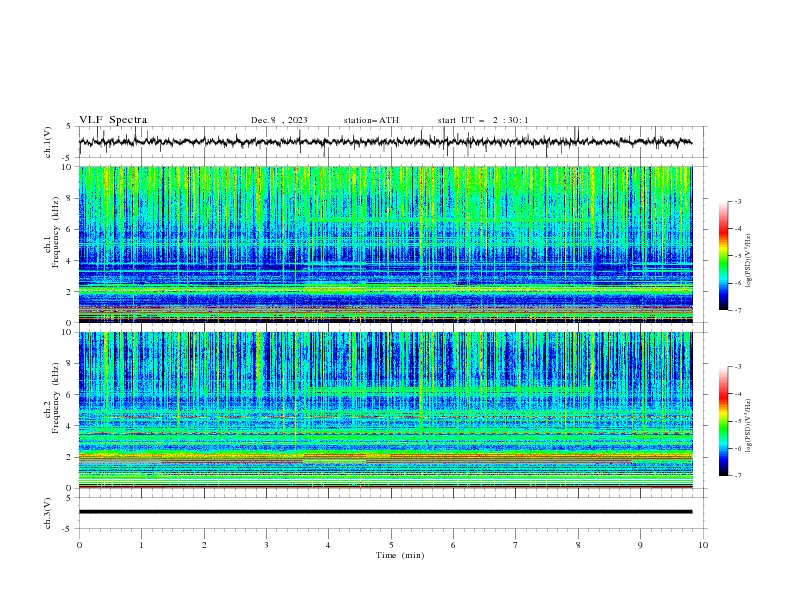
Task: Click time axis tick label '3'
Action: [266, 545]
